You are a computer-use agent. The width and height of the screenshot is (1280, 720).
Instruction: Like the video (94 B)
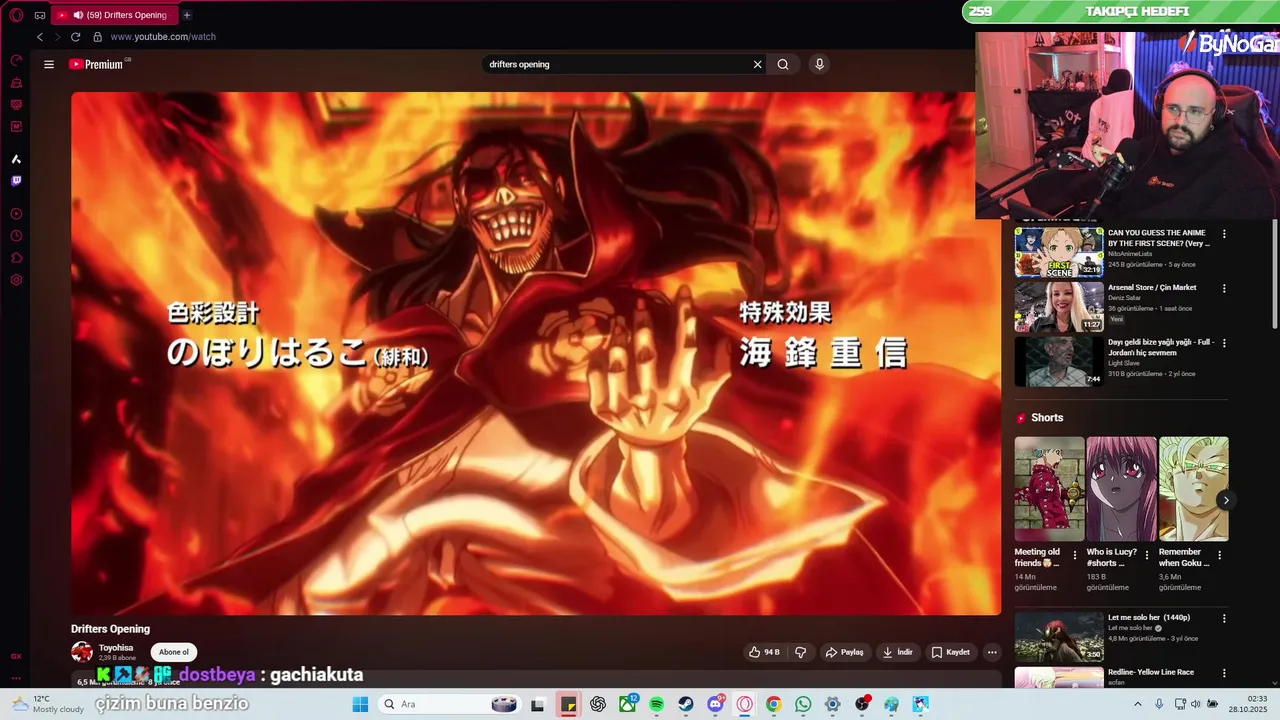point(765,652)
